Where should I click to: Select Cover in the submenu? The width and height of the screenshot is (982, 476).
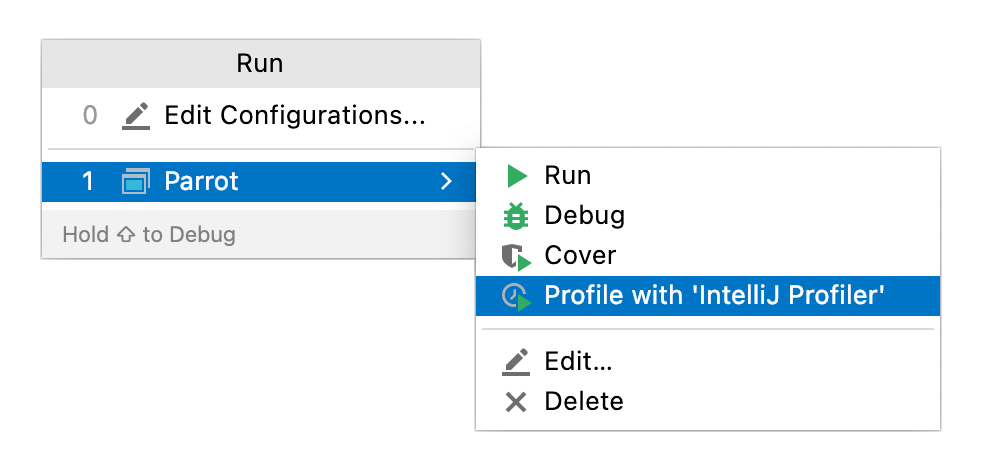pyautogui.click(x=708, y=256)
